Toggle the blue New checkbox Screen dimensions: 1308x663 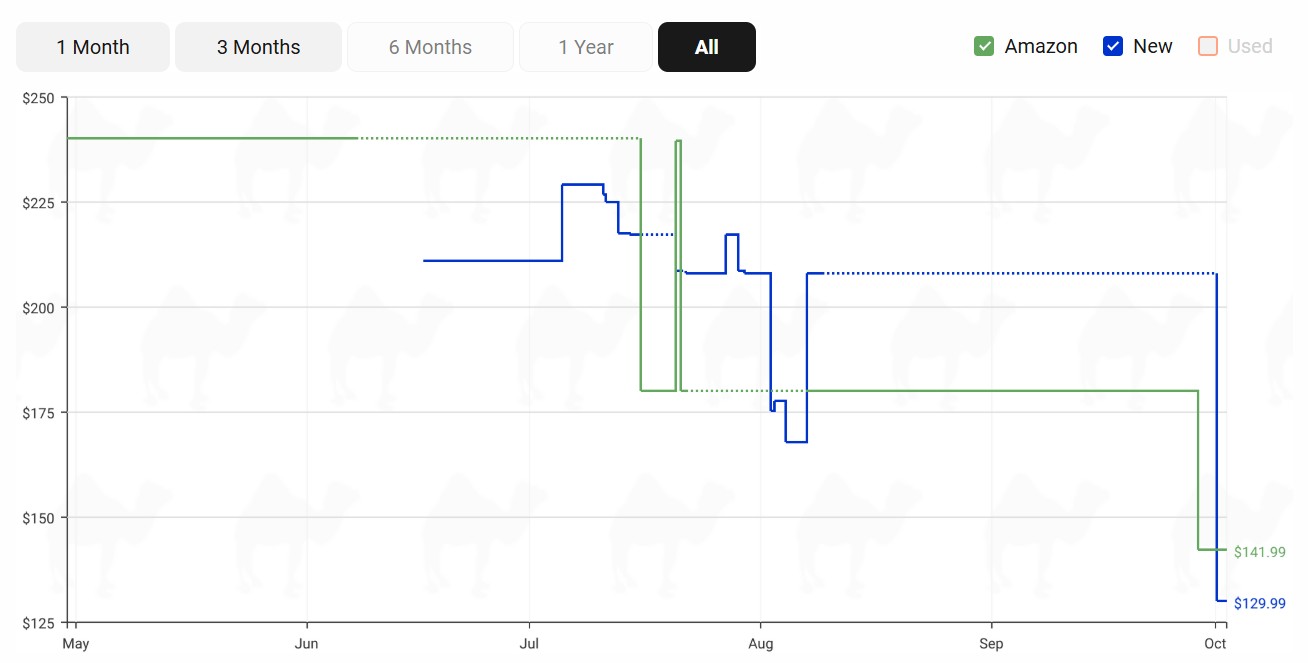pyautogui.click(x=1112, y=46)
